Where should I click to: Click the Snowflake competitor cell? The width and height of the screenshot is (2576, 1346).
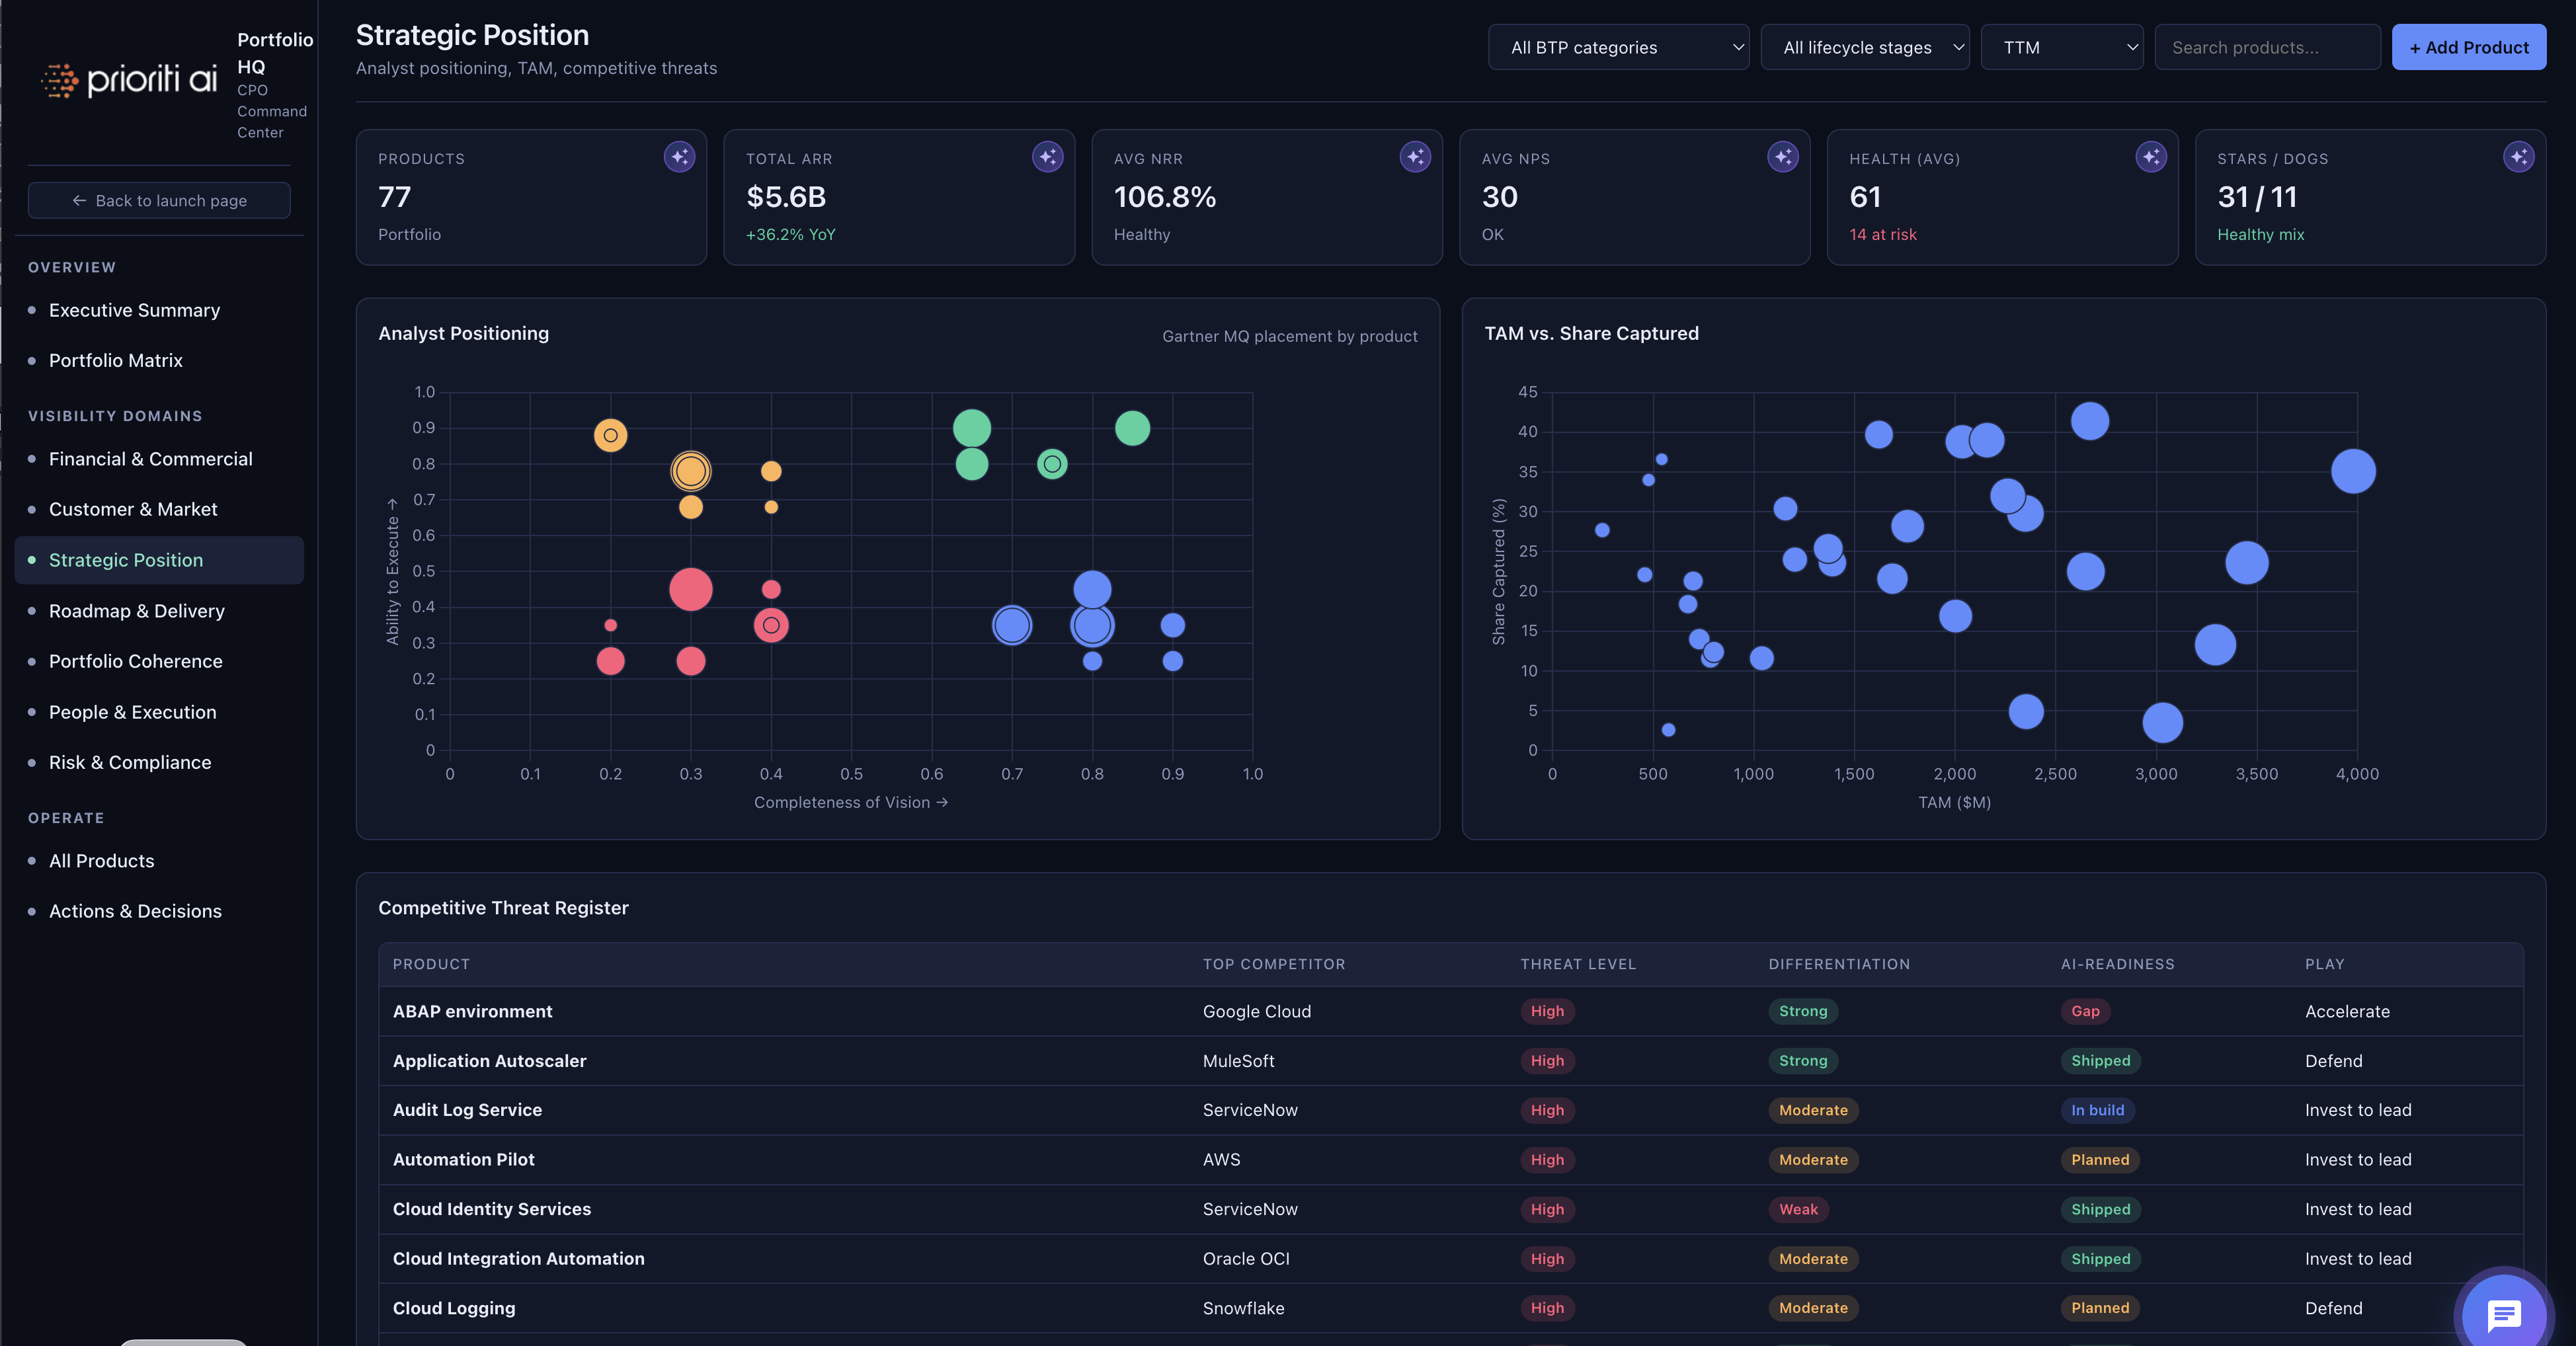coord(1243,1308)
